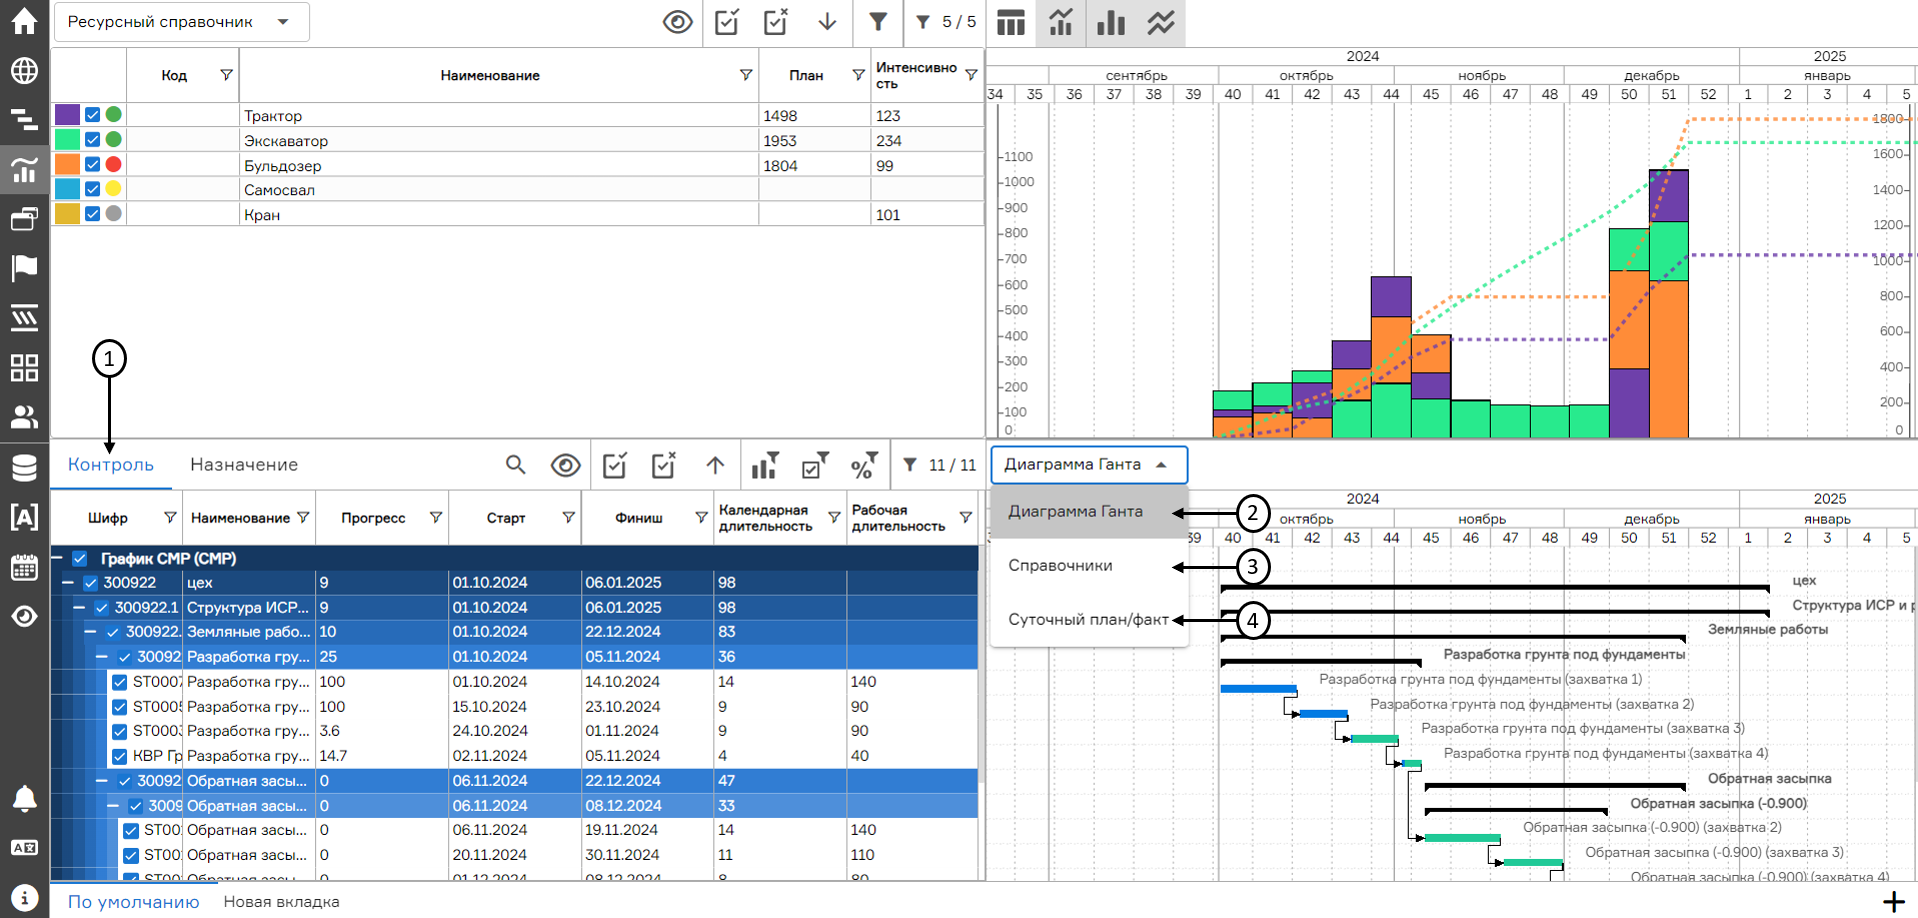Viewport: 1918px width, 918px height.
Task: Go to Home in left sidebar
Action: [x=24, y=22]
